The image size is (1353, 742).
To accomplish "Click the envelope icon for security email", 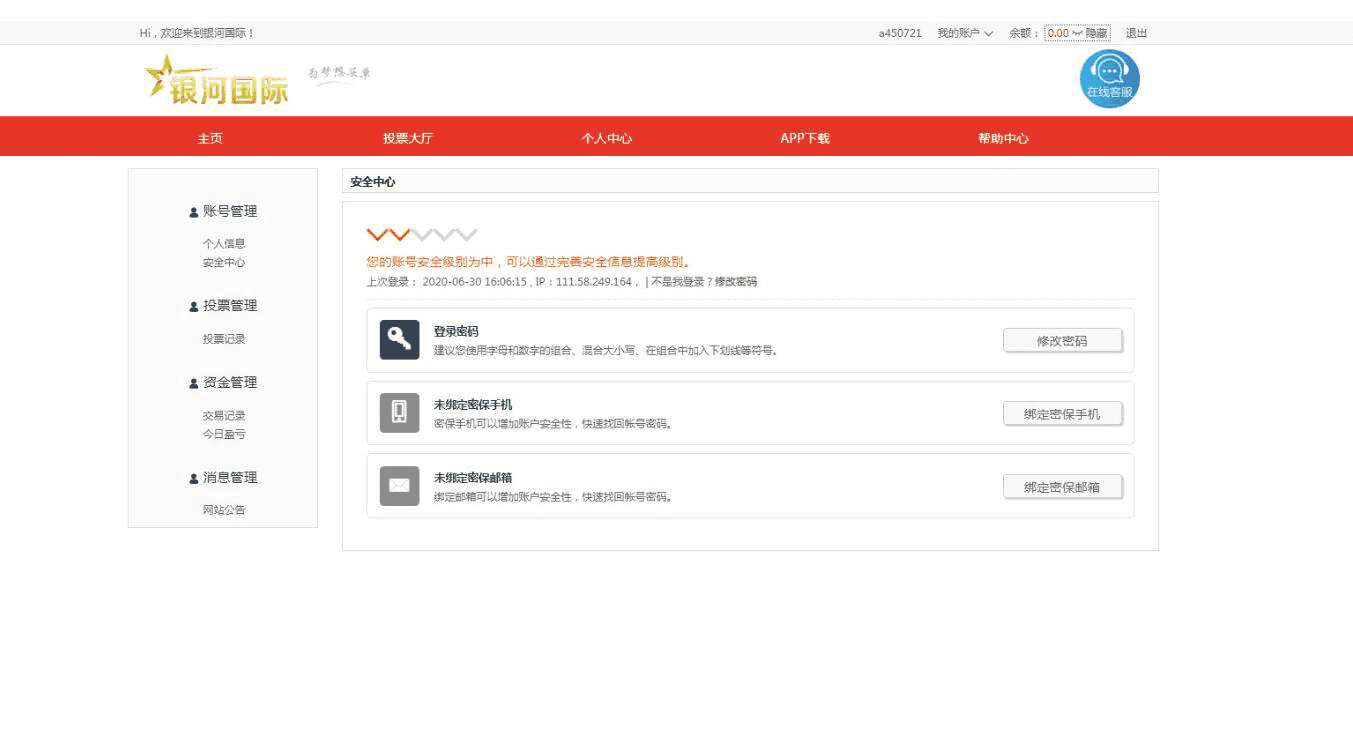I will tap(399, 486).
